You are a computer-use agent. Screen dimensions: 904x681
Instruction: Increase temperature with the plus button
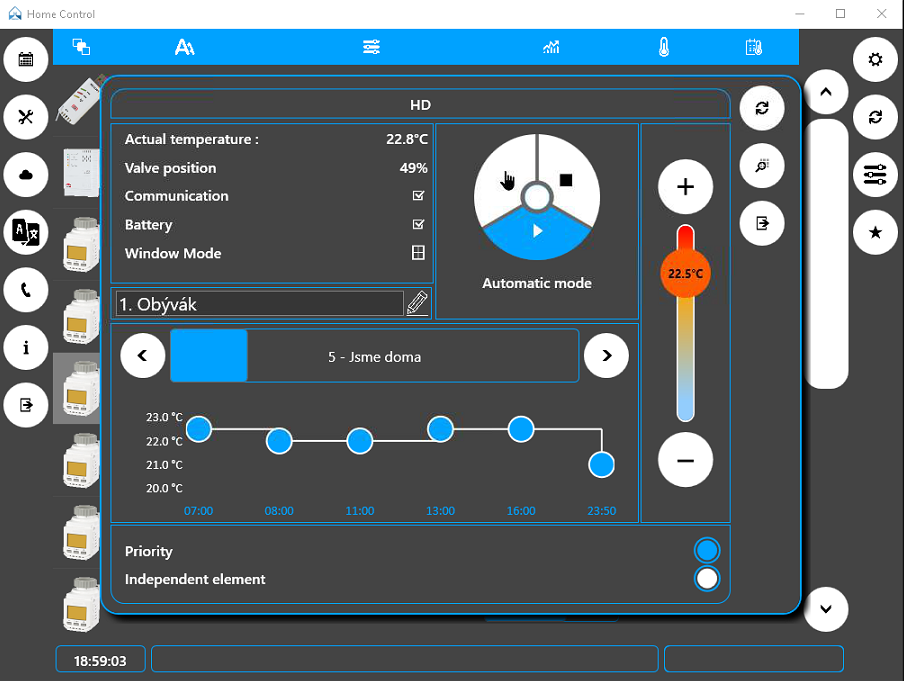(x=685, y=187)
